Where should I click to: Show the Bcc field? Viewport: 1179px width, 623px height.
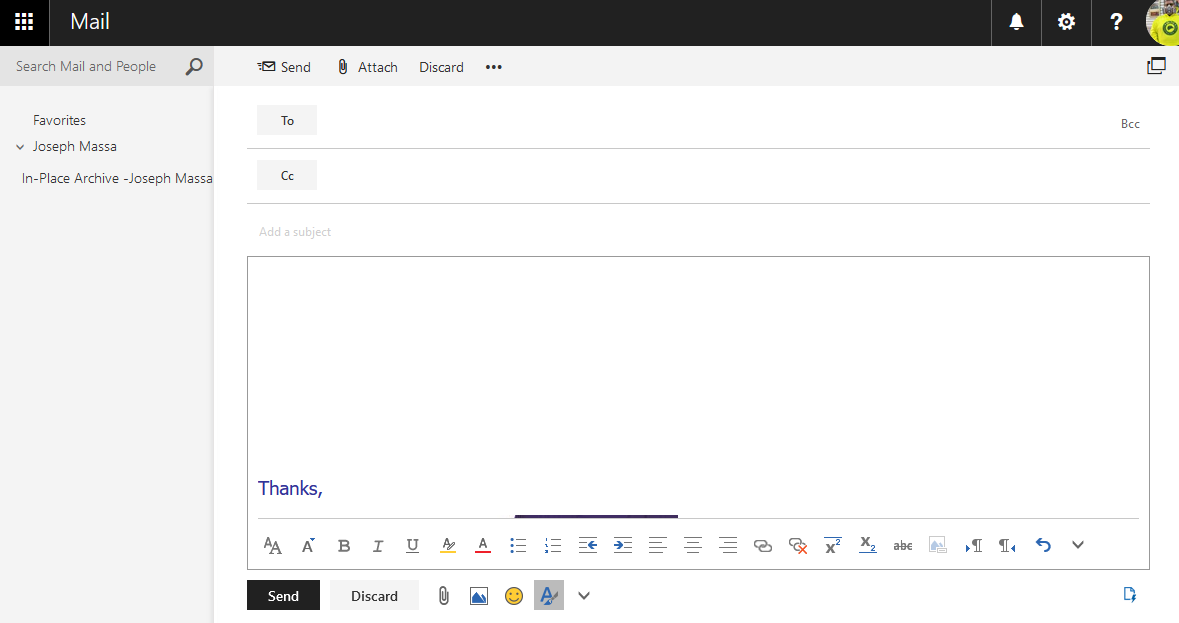1130,123
